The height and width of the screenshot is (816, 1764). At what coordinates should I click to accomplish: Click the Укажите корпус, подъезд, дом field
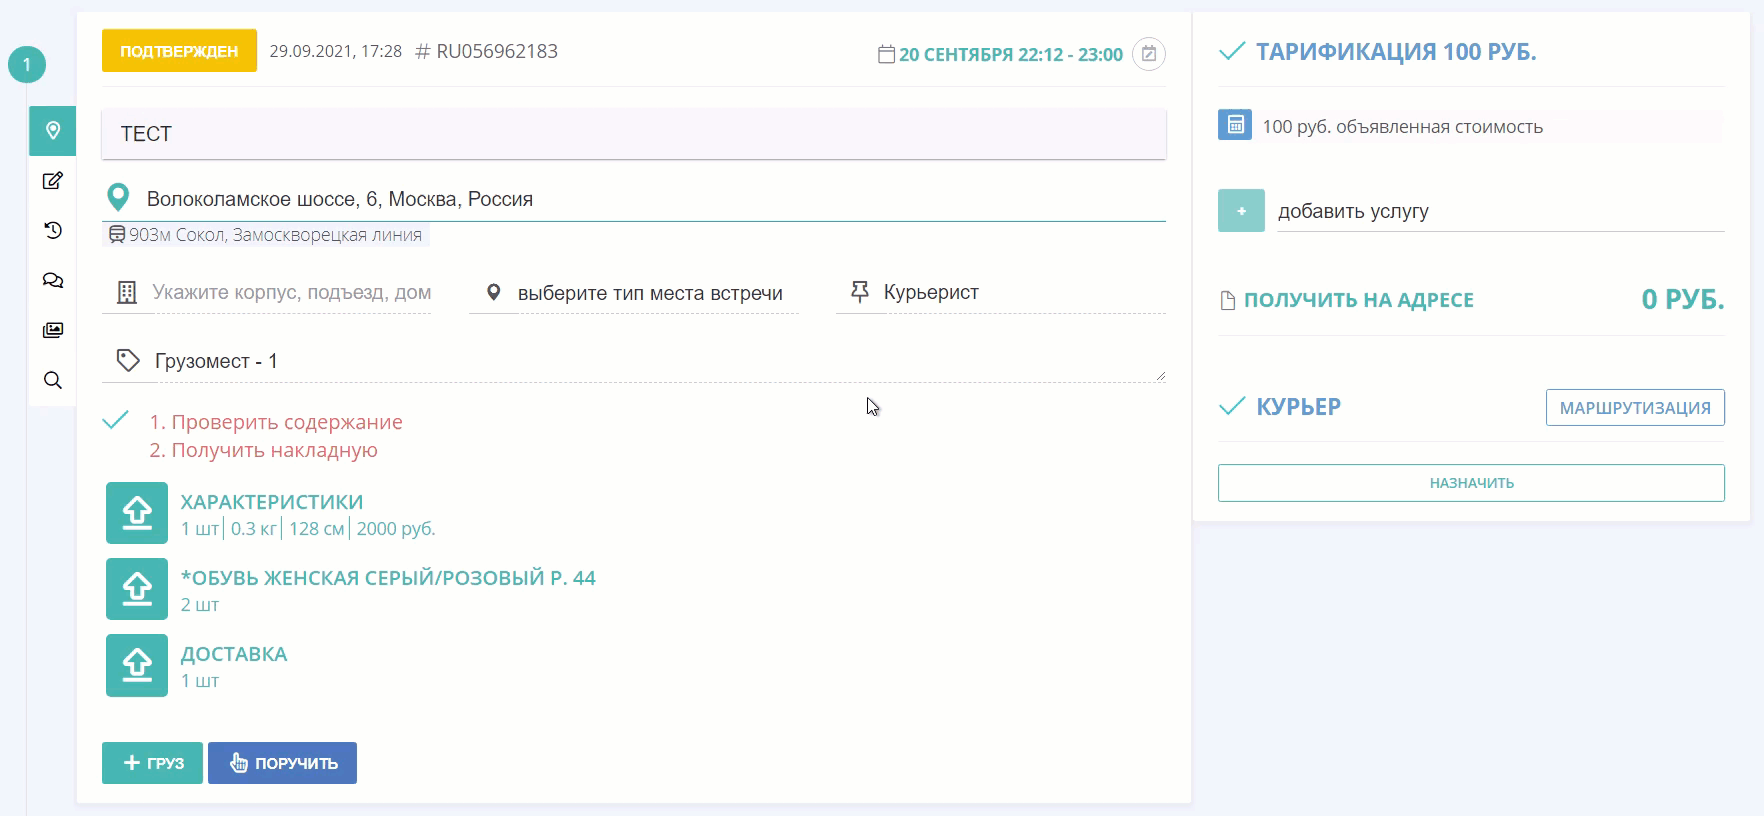coord(291,293)
